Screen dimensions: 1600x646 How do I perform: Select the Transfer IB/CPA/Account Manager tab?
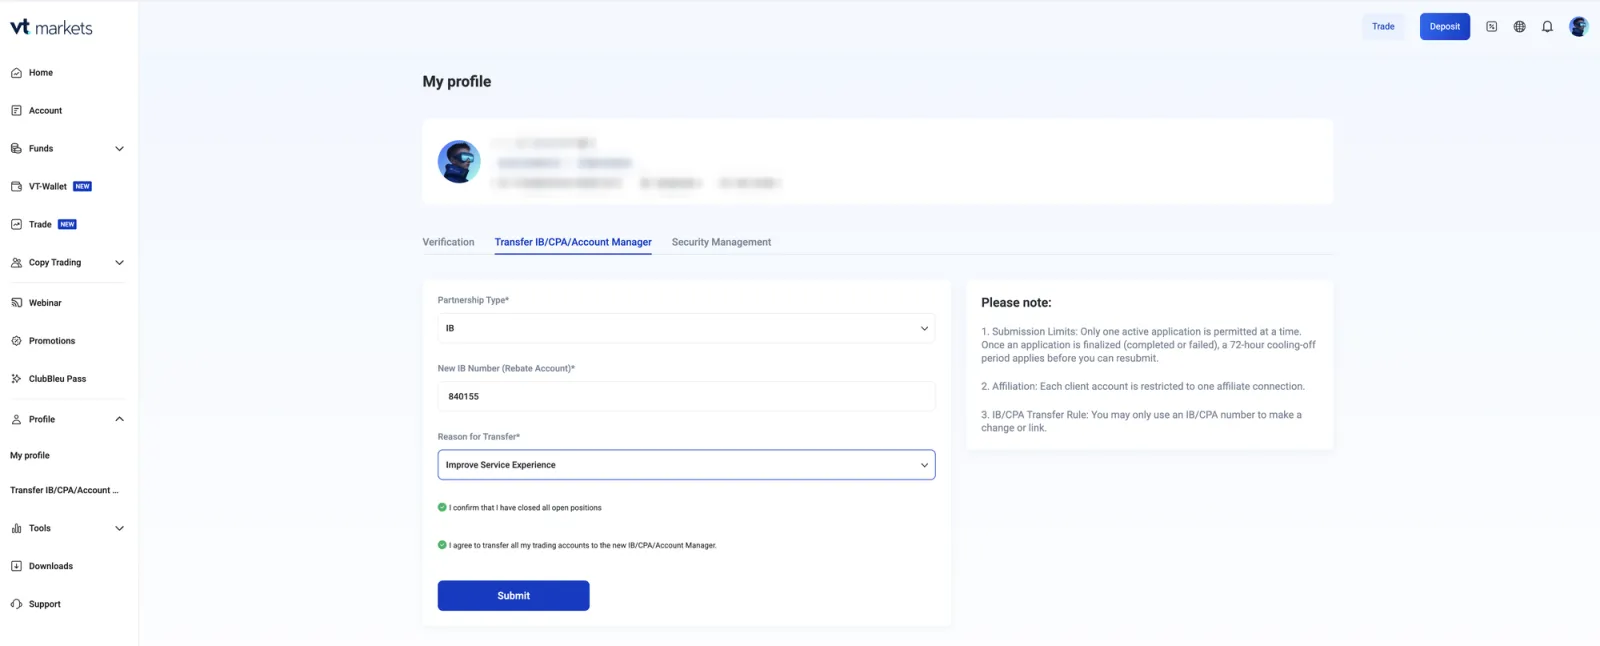click(x=573, y=243)
